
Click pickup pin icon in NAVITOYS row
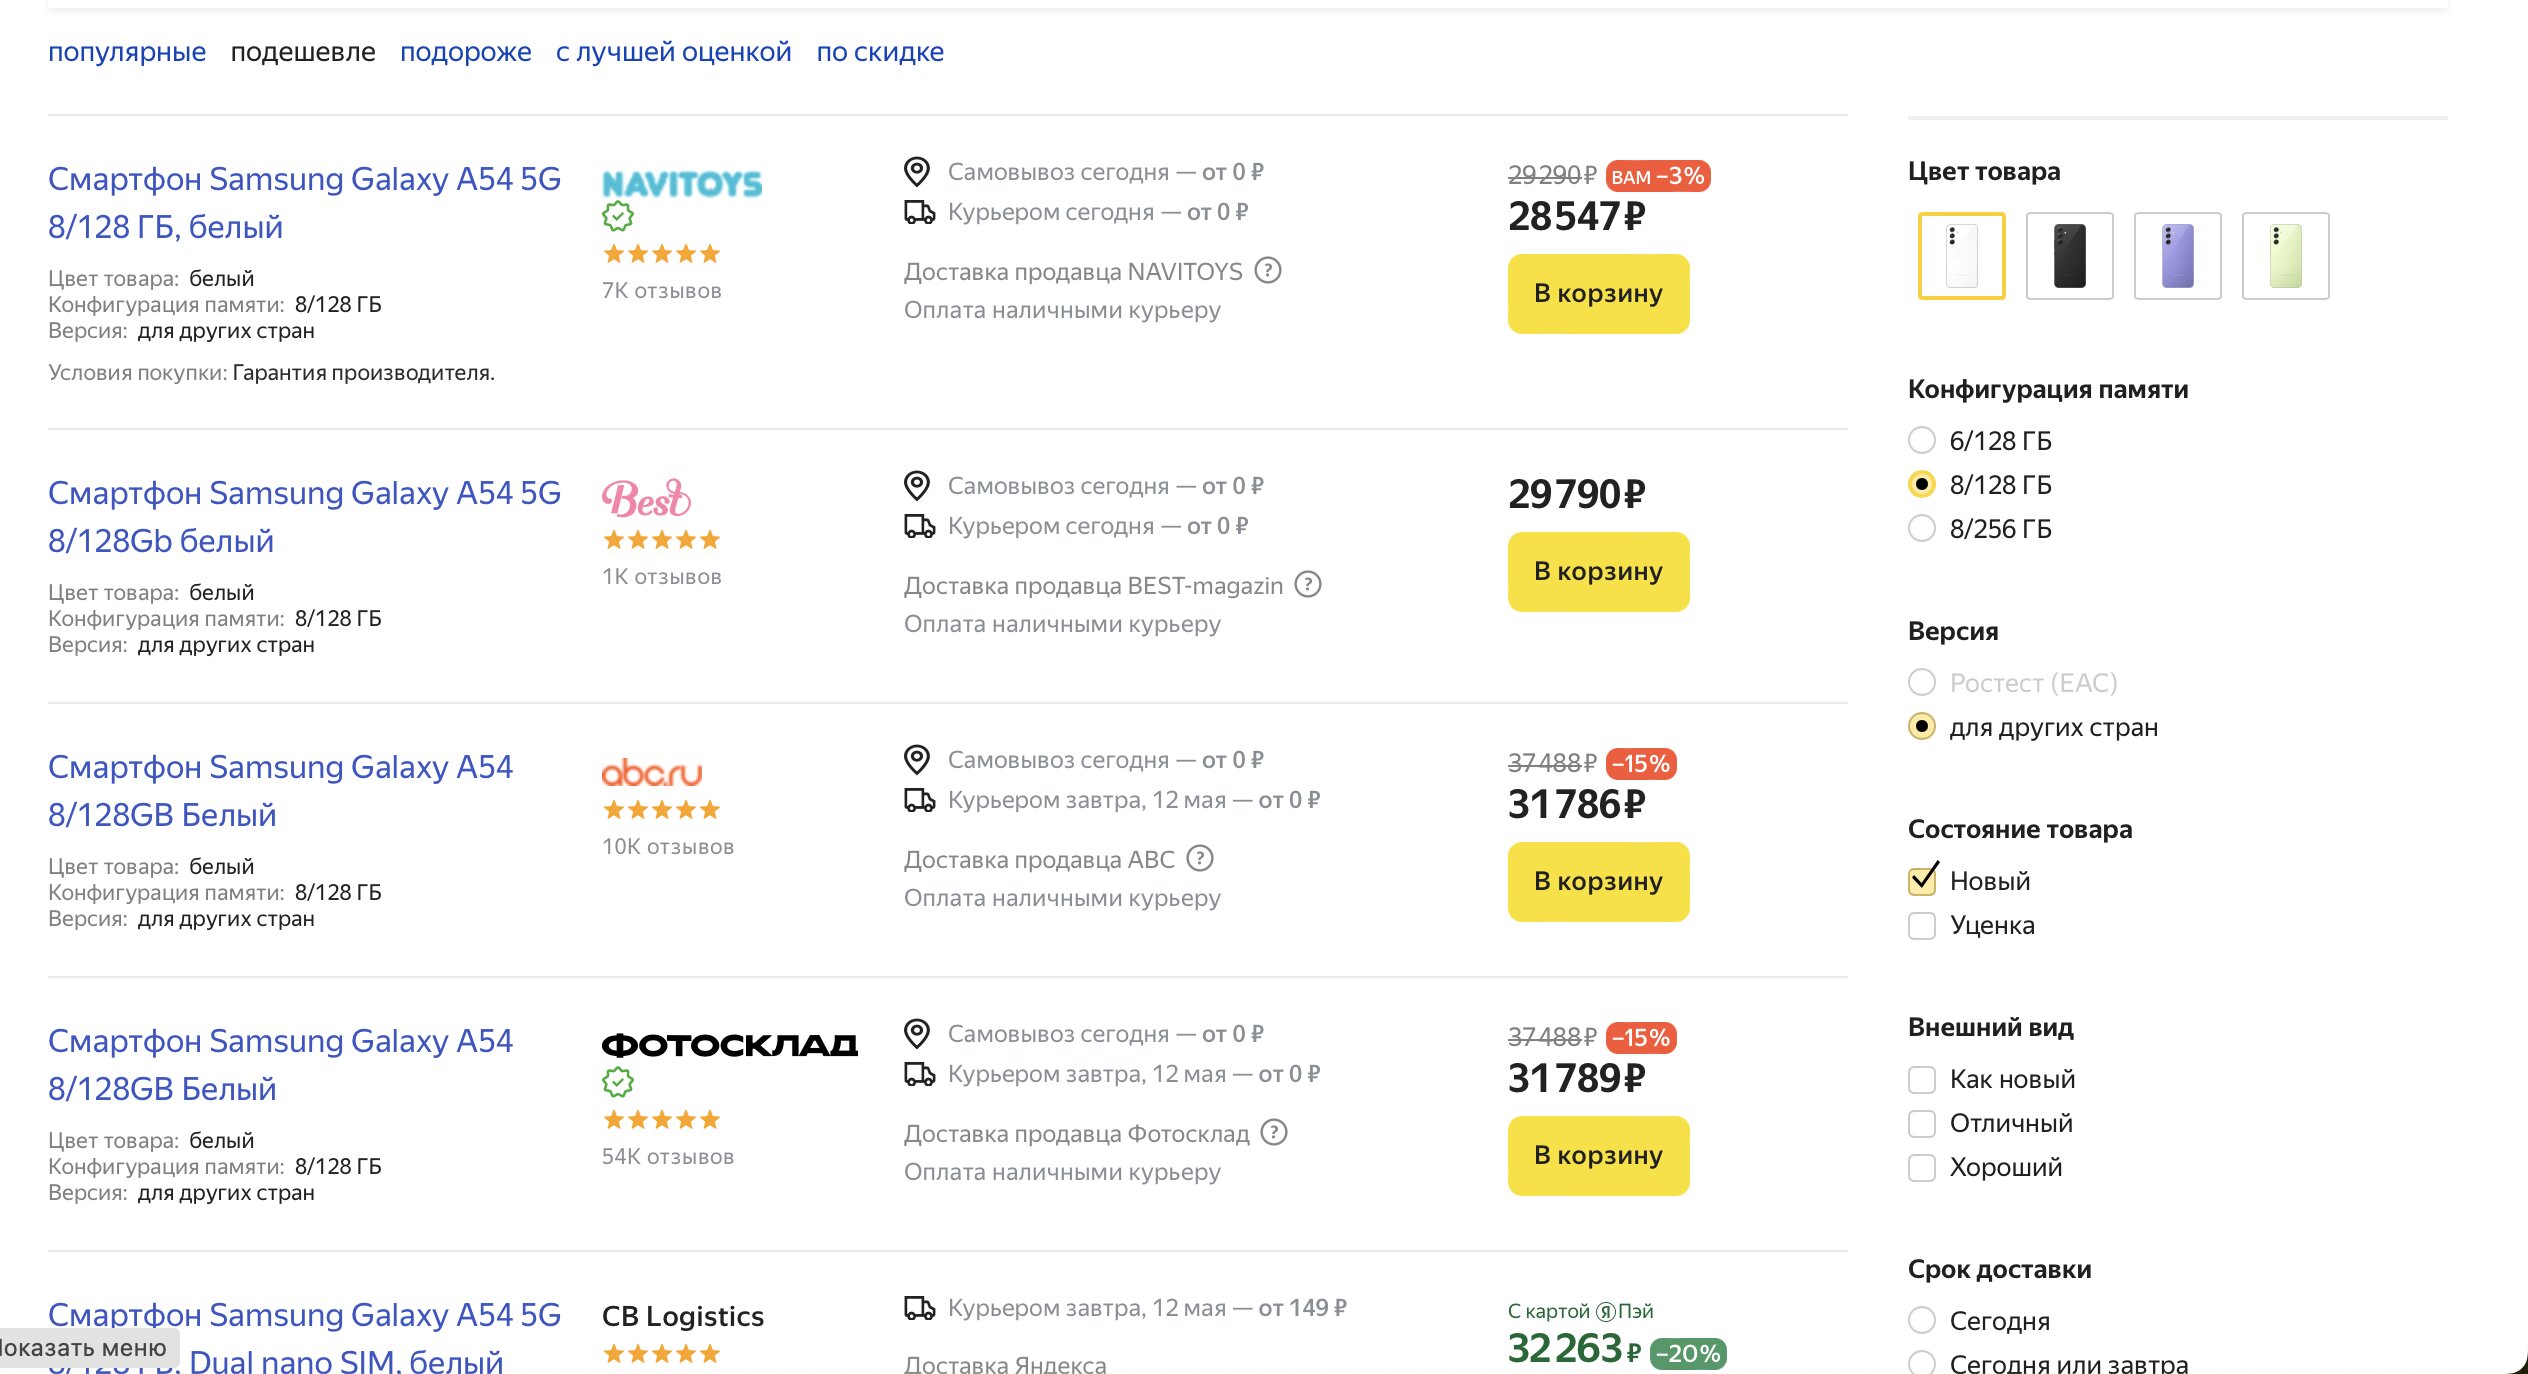pyautogui.click(x=917, y=172)
